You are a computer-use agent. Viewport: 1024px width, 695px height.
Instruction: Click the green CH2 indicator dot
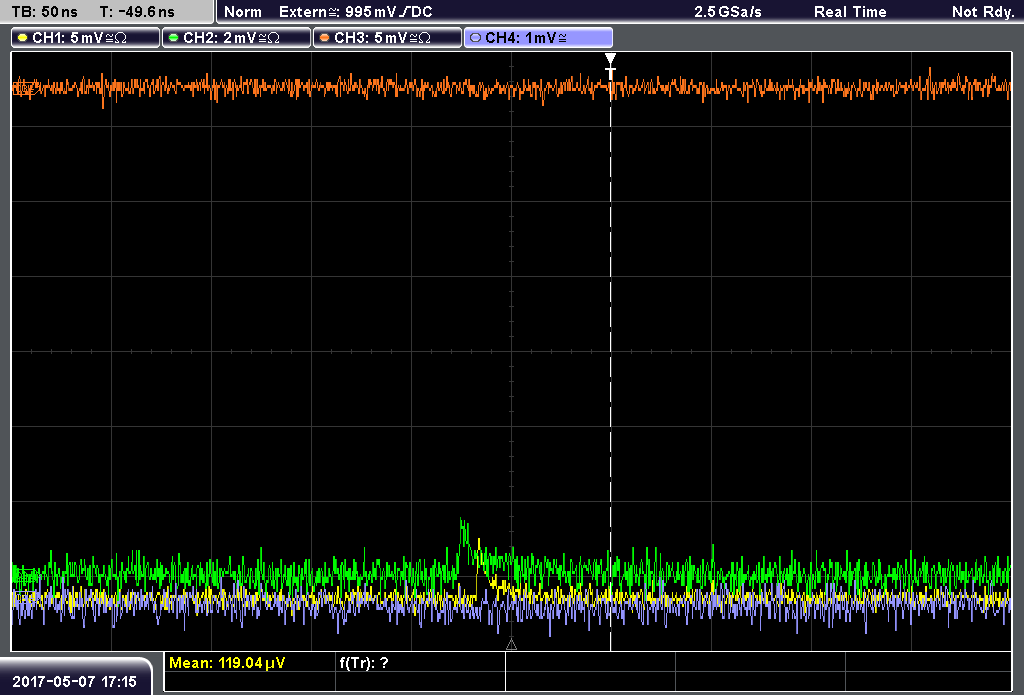click(174, 38)
